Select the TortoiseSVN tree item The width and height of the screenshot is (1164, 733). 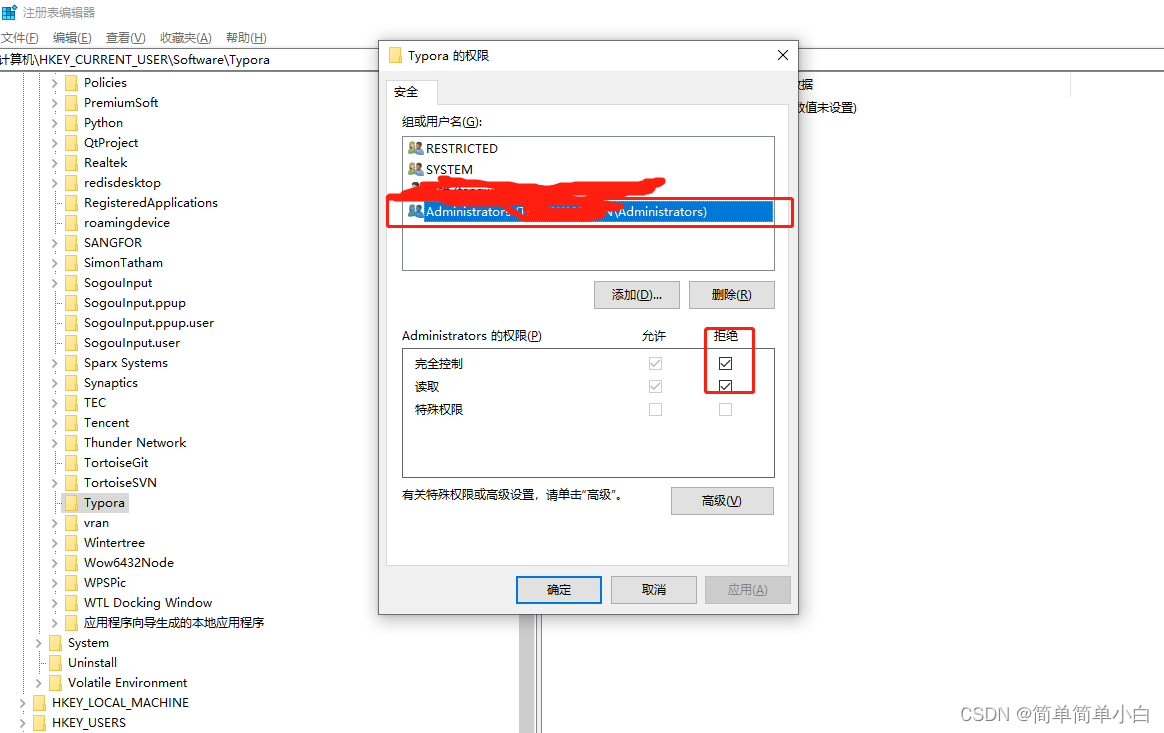pyautogui.click(x=120, y=483)
